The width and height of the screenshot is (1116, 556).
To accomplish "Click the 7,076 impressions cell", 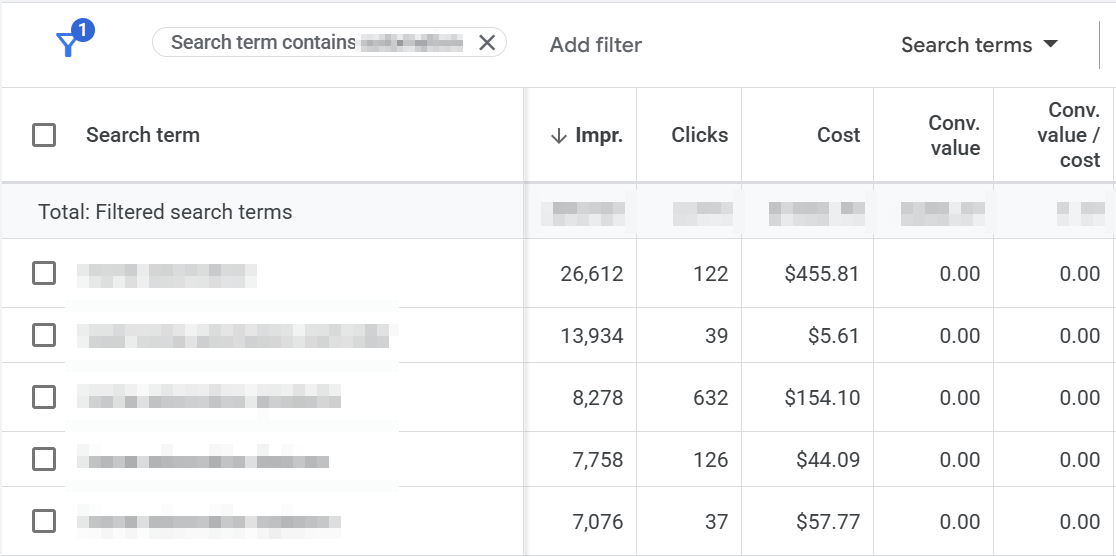I will coord(597,523).
